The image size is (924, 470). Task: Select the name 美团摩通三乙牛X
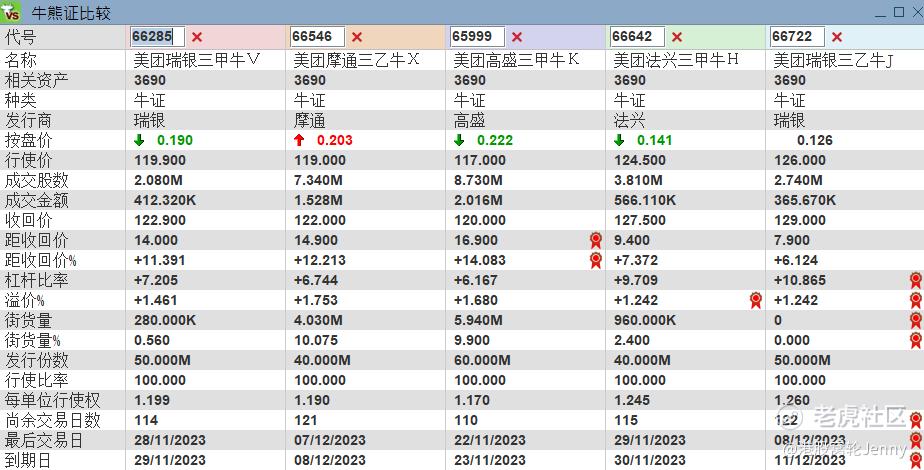coord(357,60)
